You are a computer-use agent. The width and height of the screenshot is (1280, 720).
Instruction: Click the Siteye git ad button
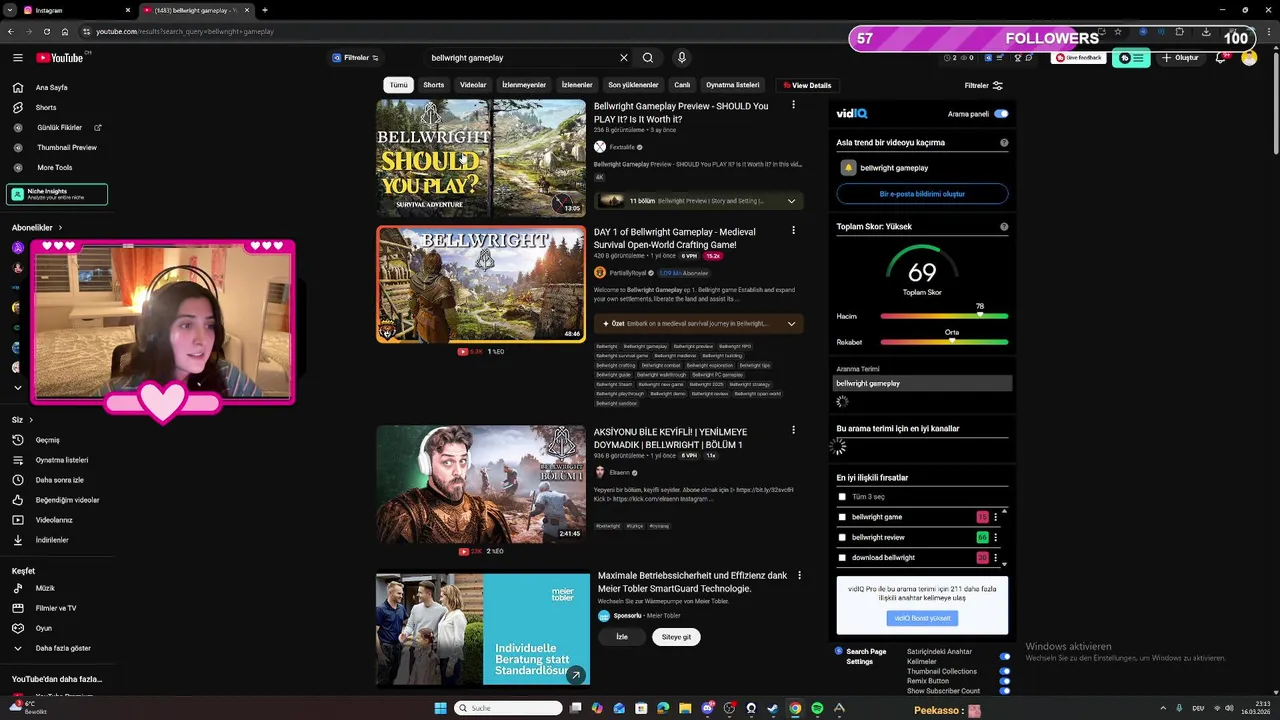point(676,637)
